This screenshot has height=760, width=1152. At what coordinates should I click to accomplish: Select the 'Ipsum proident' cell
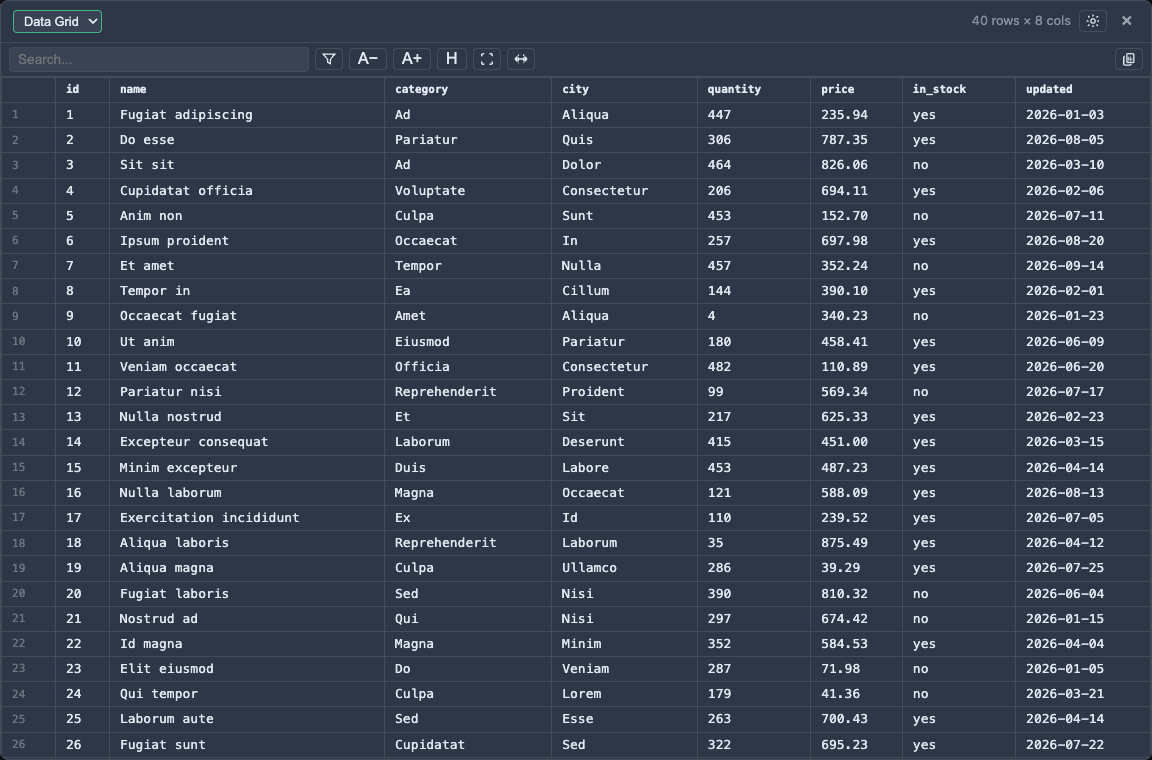pyautogui.click(x=247, y=240)
